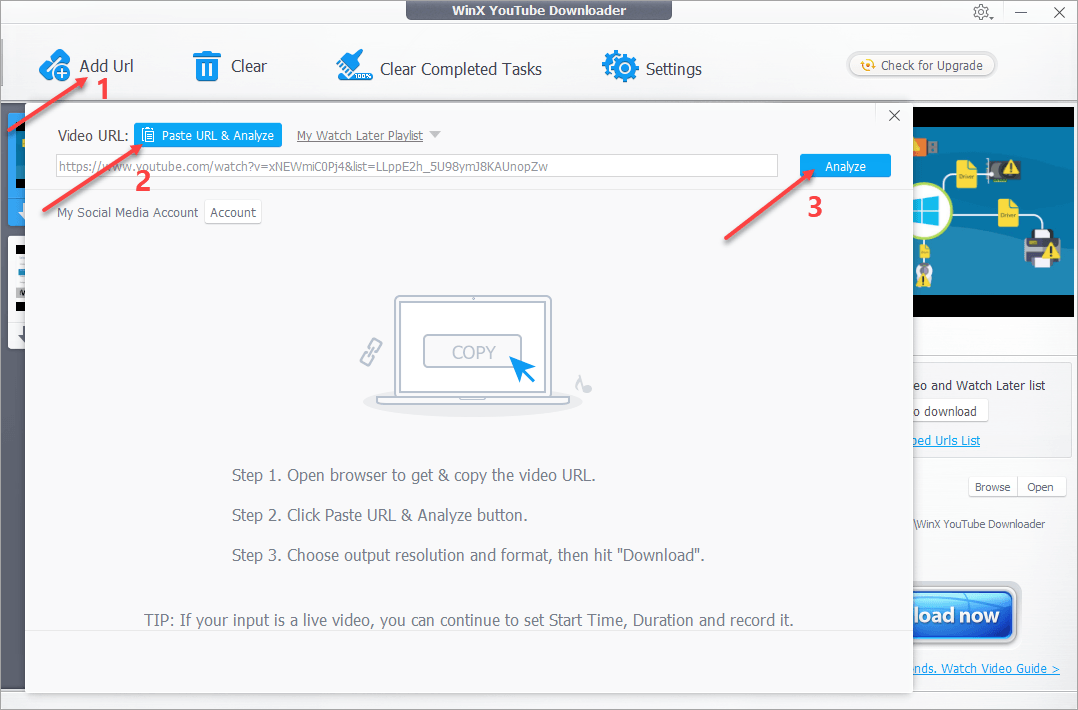Click the 'Step 3. Choose output resolution' text
The image size is (1078, 710).
pos(468,555)
